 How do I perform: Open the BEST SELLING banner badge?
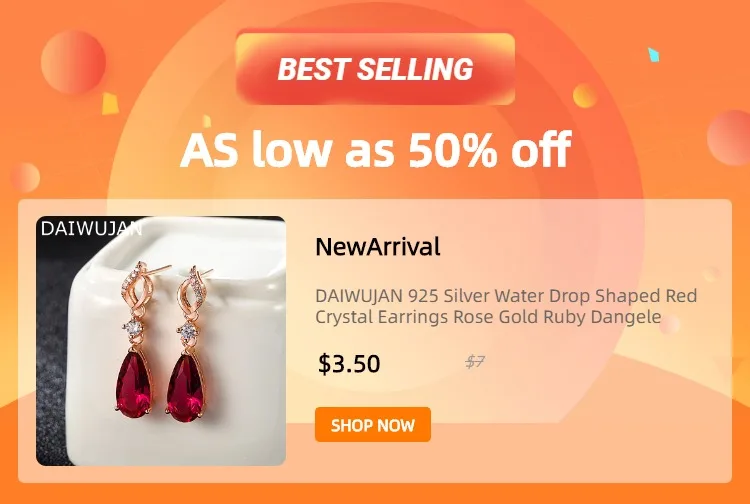375,68
